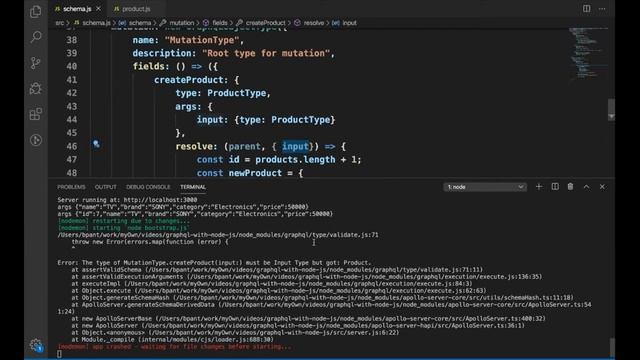Switch to the schema.js tab
The width and height of the screenshot is (640, 360).
(77, 9)
